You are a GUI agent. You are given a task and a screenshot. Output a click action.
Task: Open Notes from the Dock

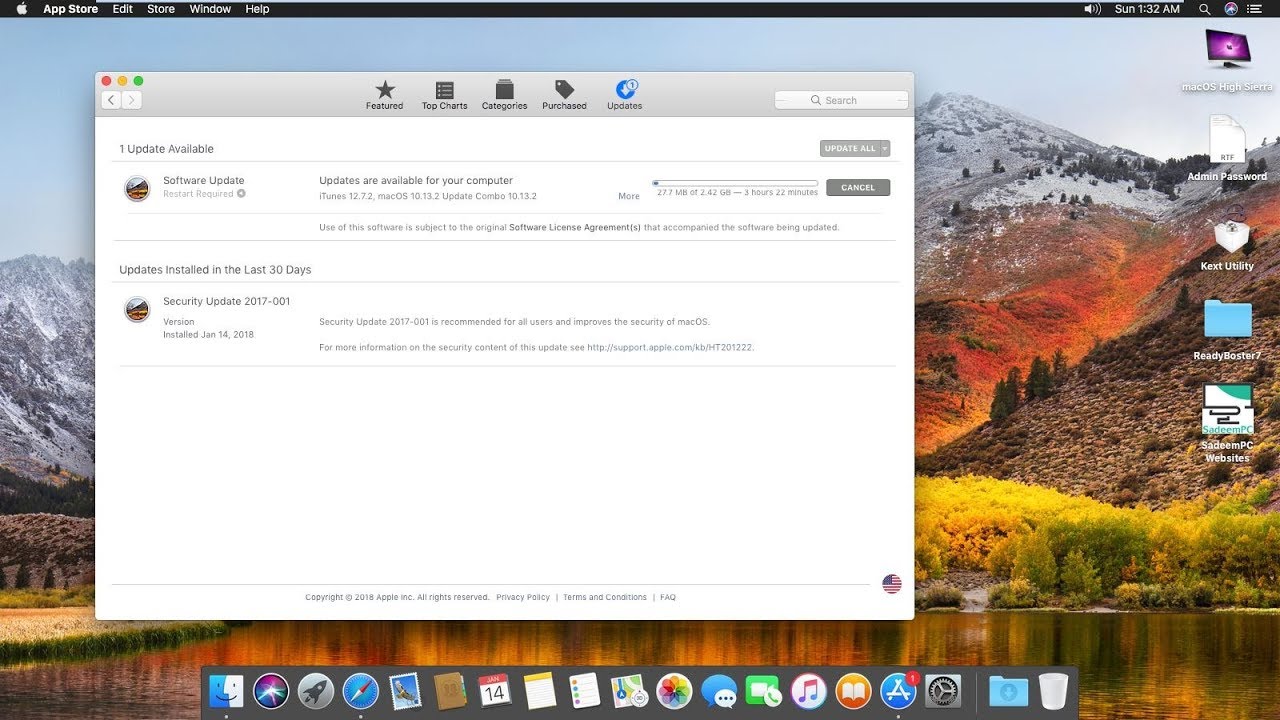[x=540, y=691]
